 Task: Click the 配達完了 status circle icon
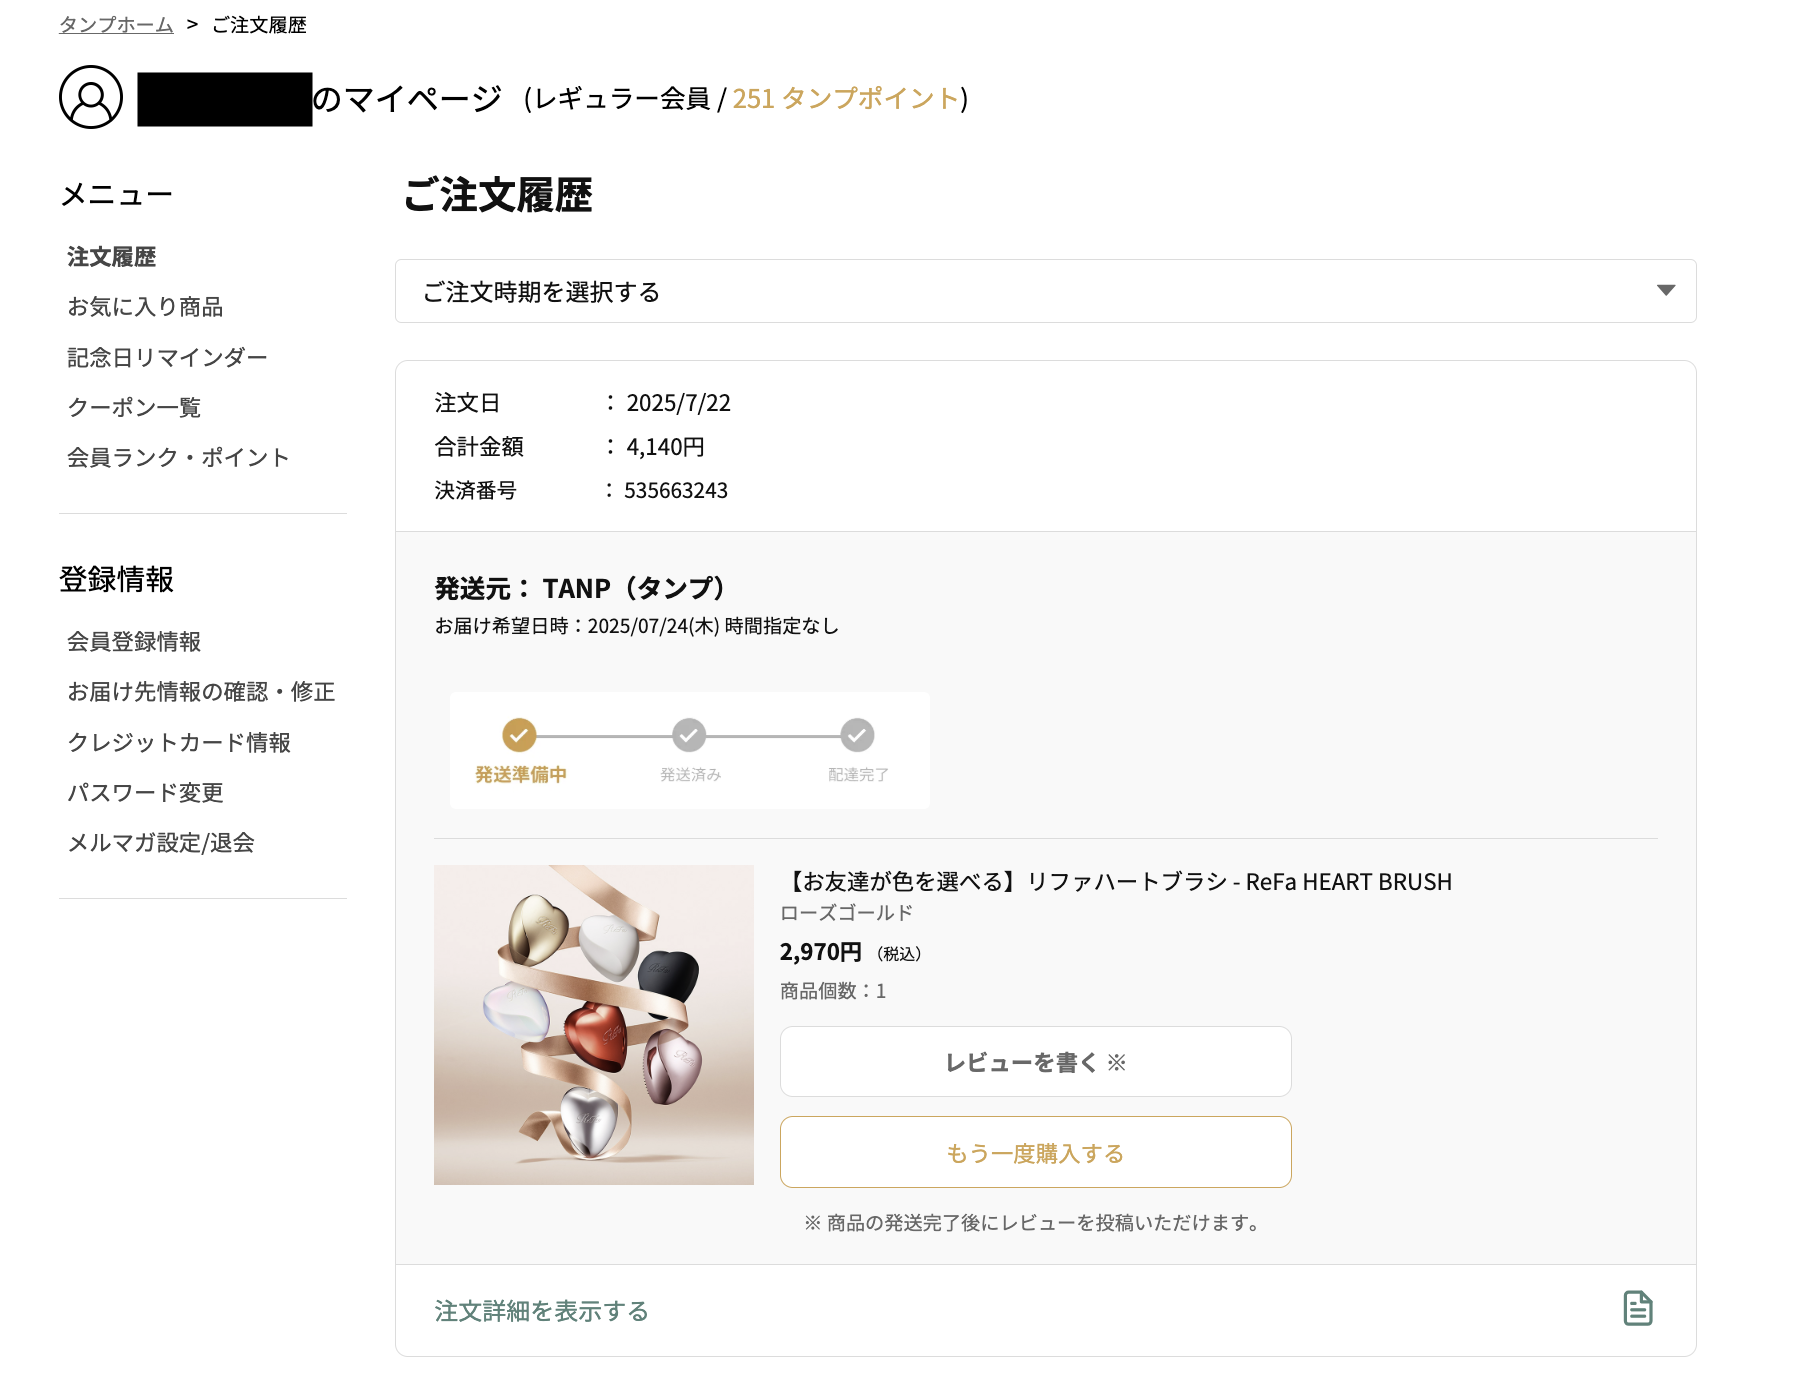[858, 735]
